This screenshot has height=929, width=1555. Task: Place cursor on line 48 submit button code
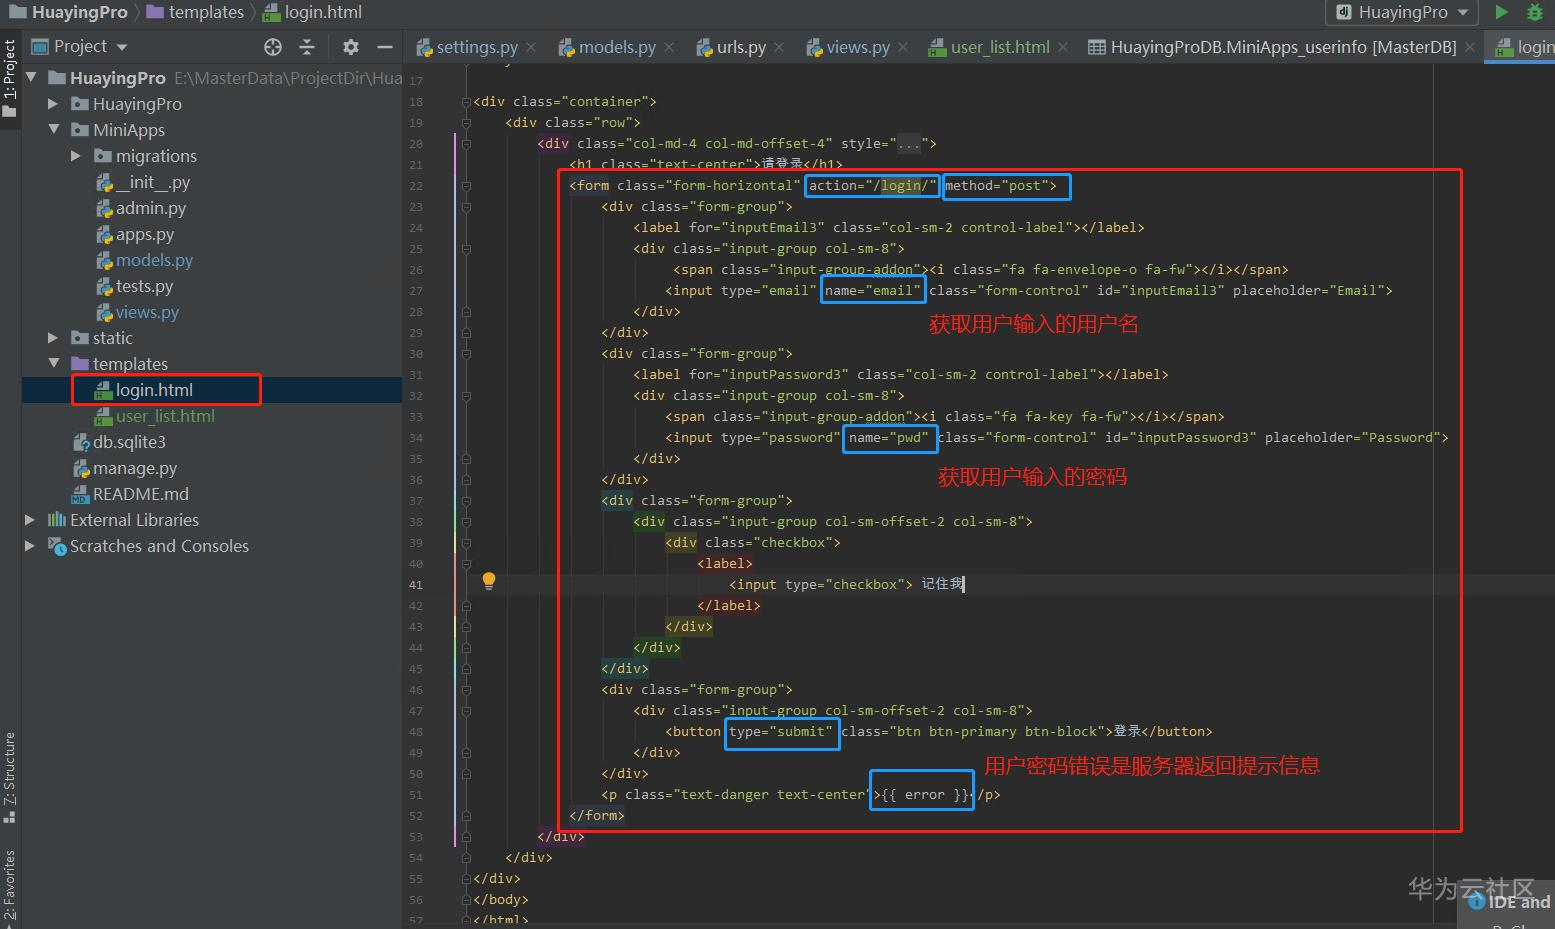(x=938, y=732)
